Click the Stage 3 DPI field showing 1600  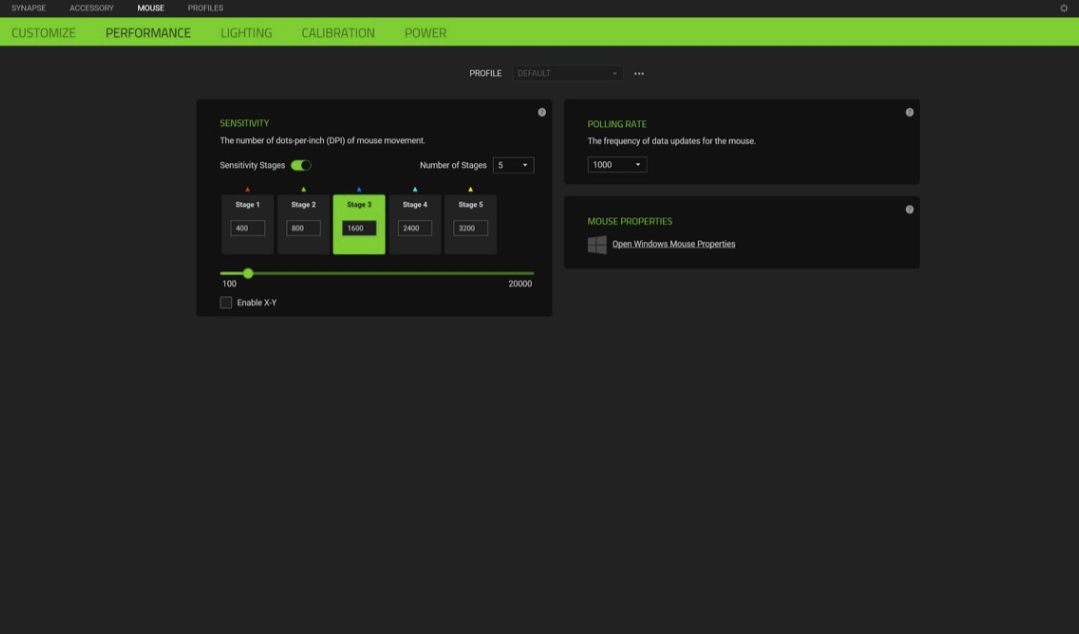click(359, 228)
